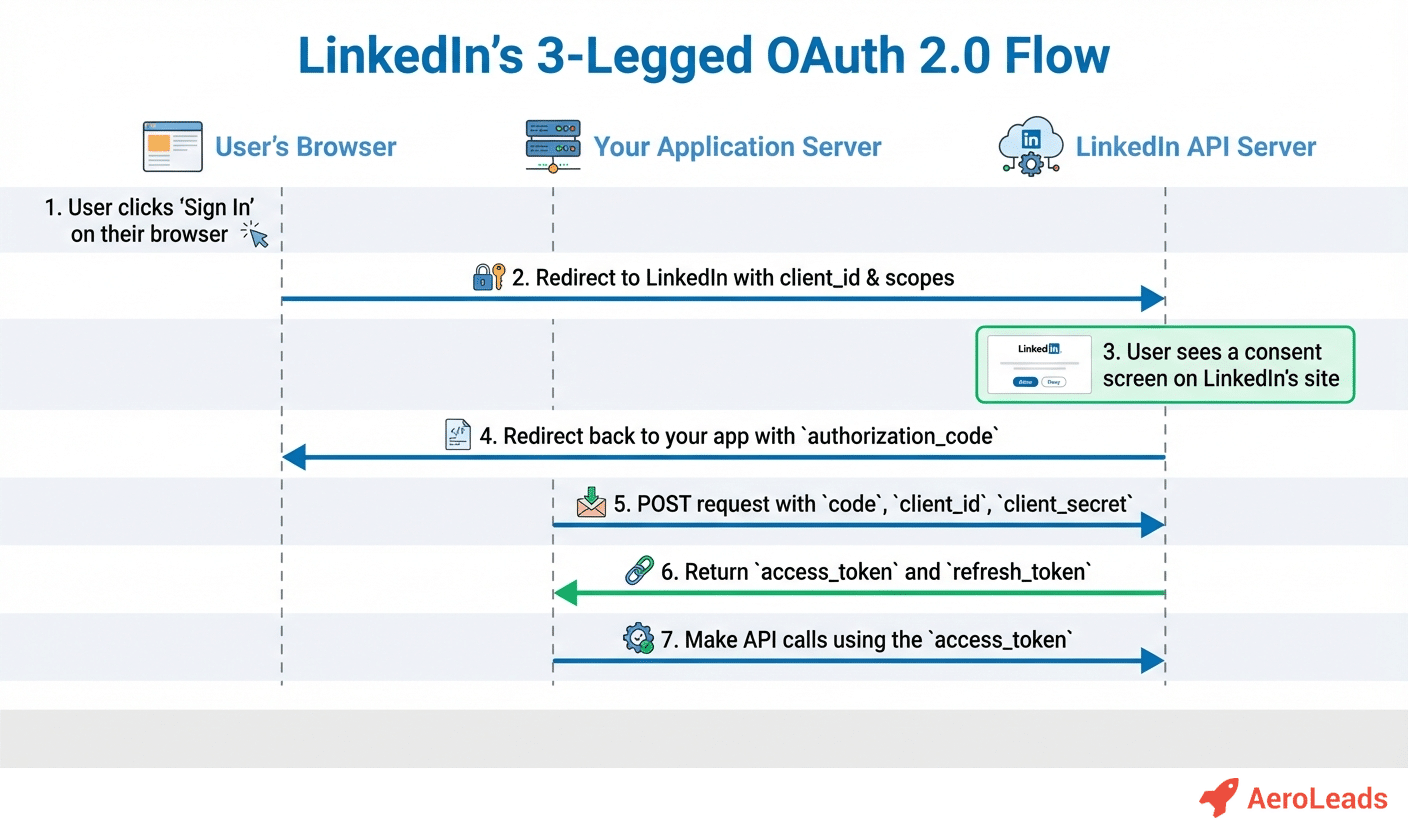Click 'Redirect to LinkedIn with client_id & scopes' text
Viewport: 1408px width, 828px height.
(x=733, y=277)
